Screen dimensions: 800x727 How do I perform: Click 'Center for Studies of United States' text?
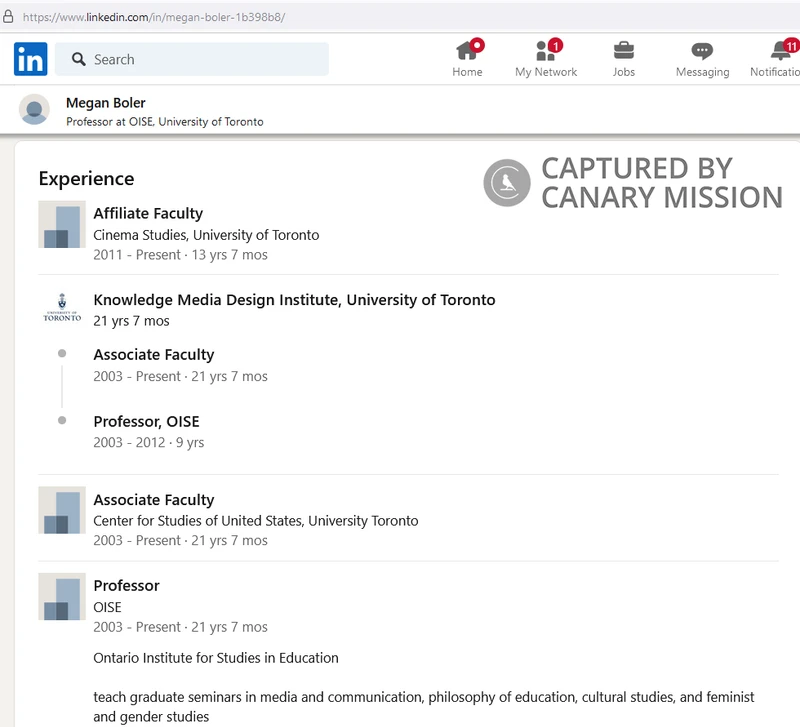(x=256, y=521)
